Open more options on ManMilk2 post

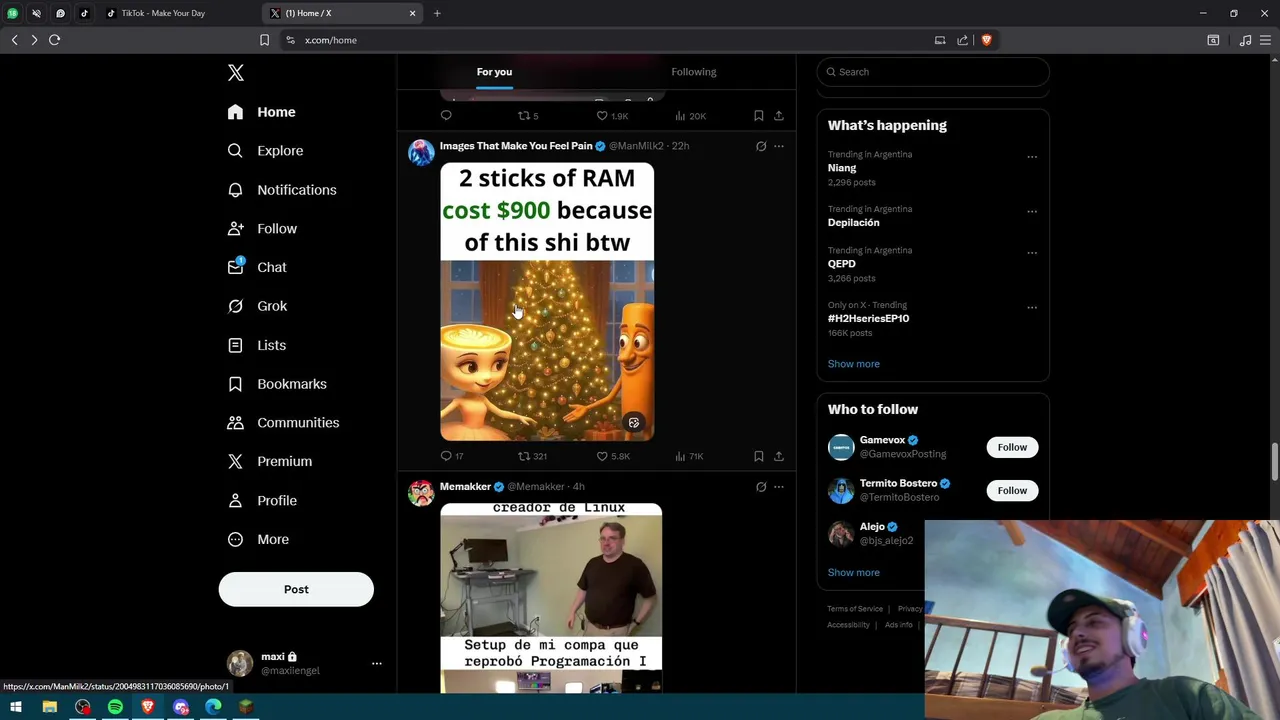(x=779, y=146)
